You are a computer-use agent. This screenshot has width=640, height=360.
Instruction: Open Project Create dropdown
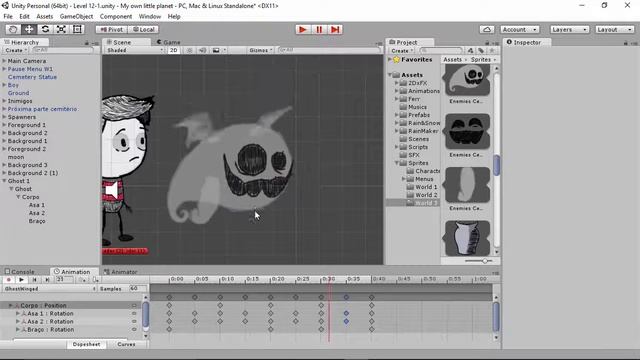coord(402,51)
